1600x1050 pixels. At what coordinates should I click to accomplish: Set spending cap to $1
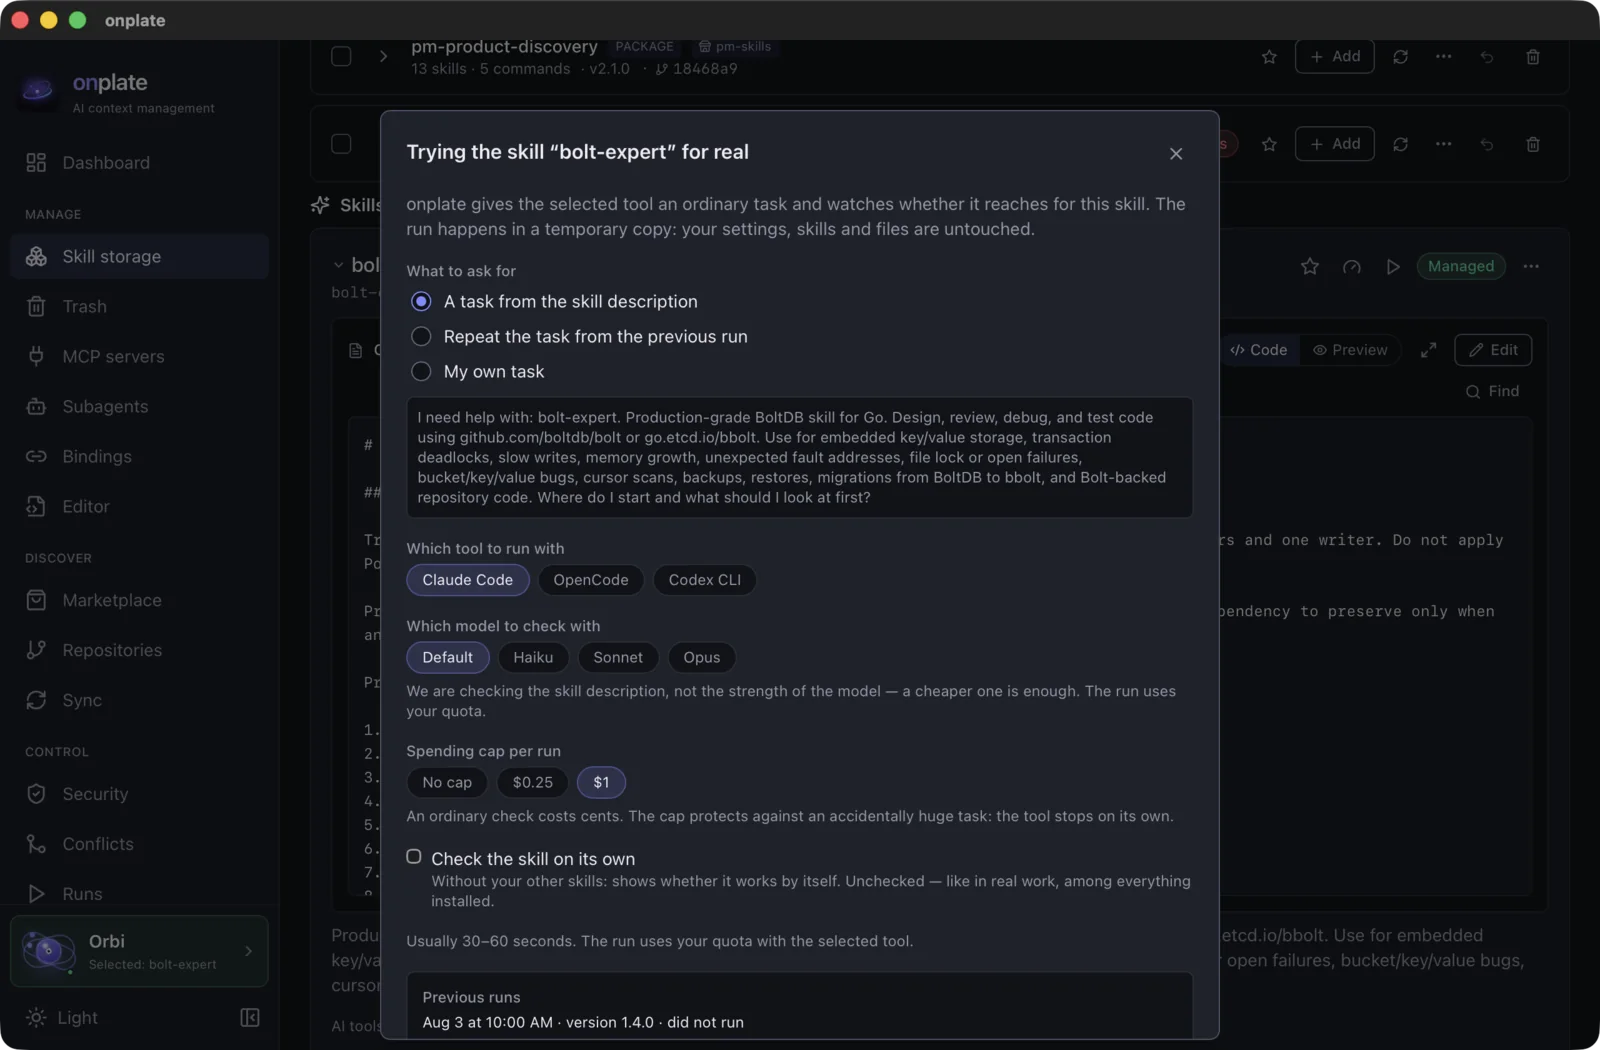point(601,782)
